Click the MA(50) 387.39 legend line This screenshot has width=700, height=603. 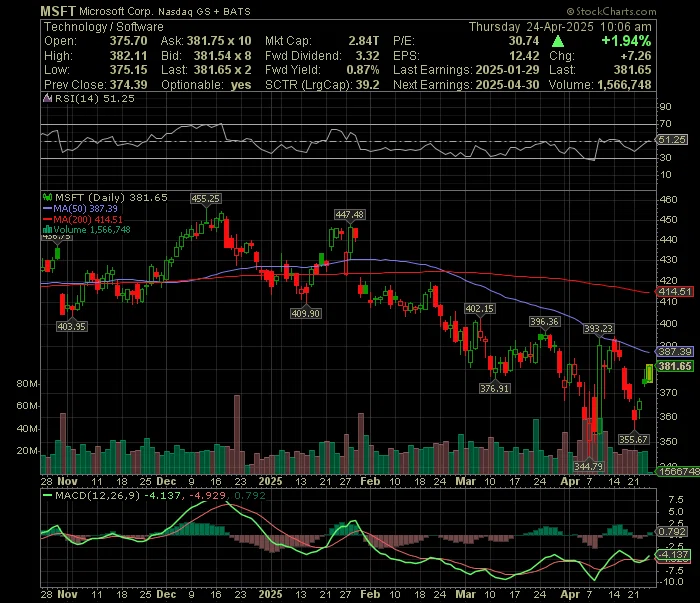tap(47, 208)
